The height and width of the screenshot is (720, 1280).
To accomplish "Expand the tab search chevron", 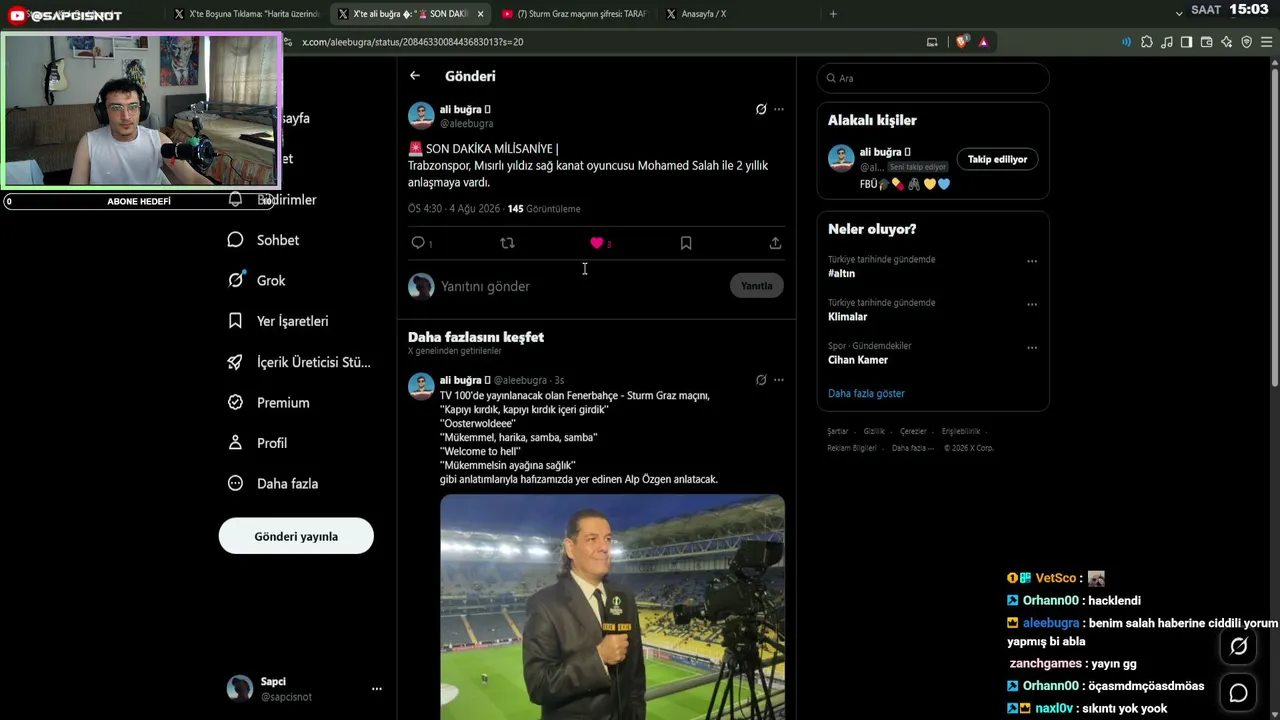I will (x=1179, y=14).
